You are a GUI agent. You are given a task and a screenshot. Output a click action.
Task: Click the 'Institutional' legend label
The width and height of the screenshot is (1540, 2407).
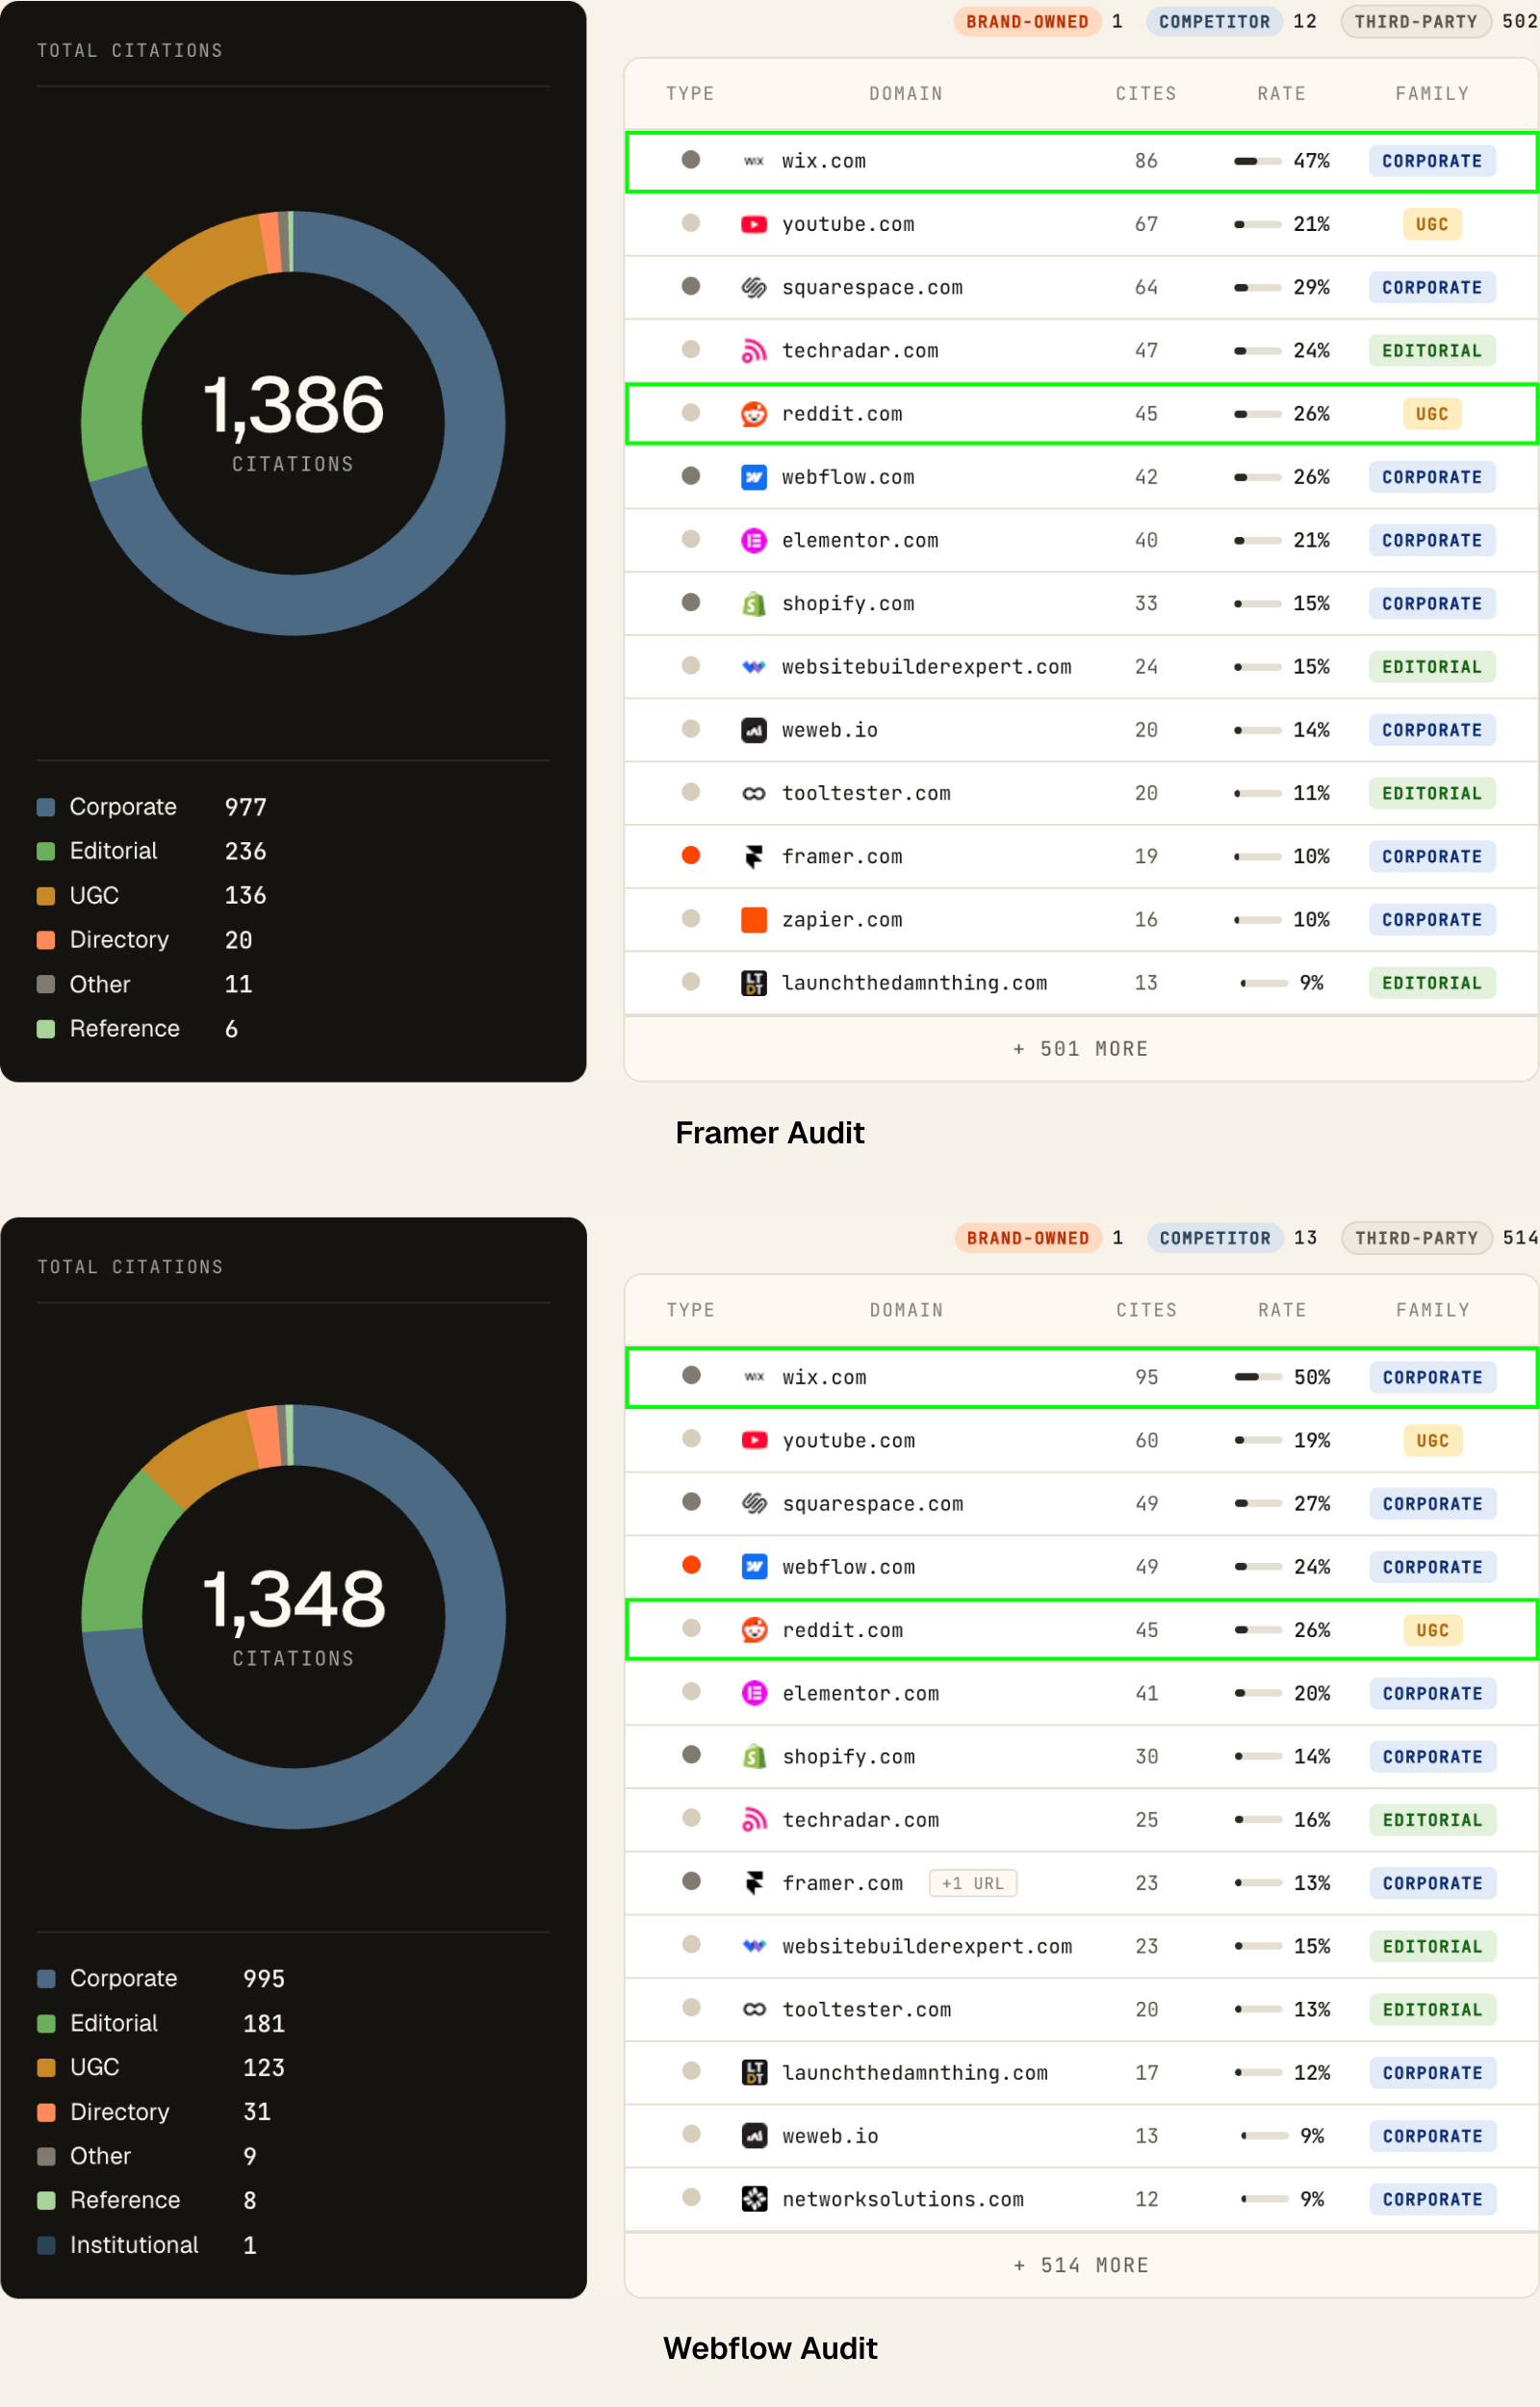tap(134, 2245)
